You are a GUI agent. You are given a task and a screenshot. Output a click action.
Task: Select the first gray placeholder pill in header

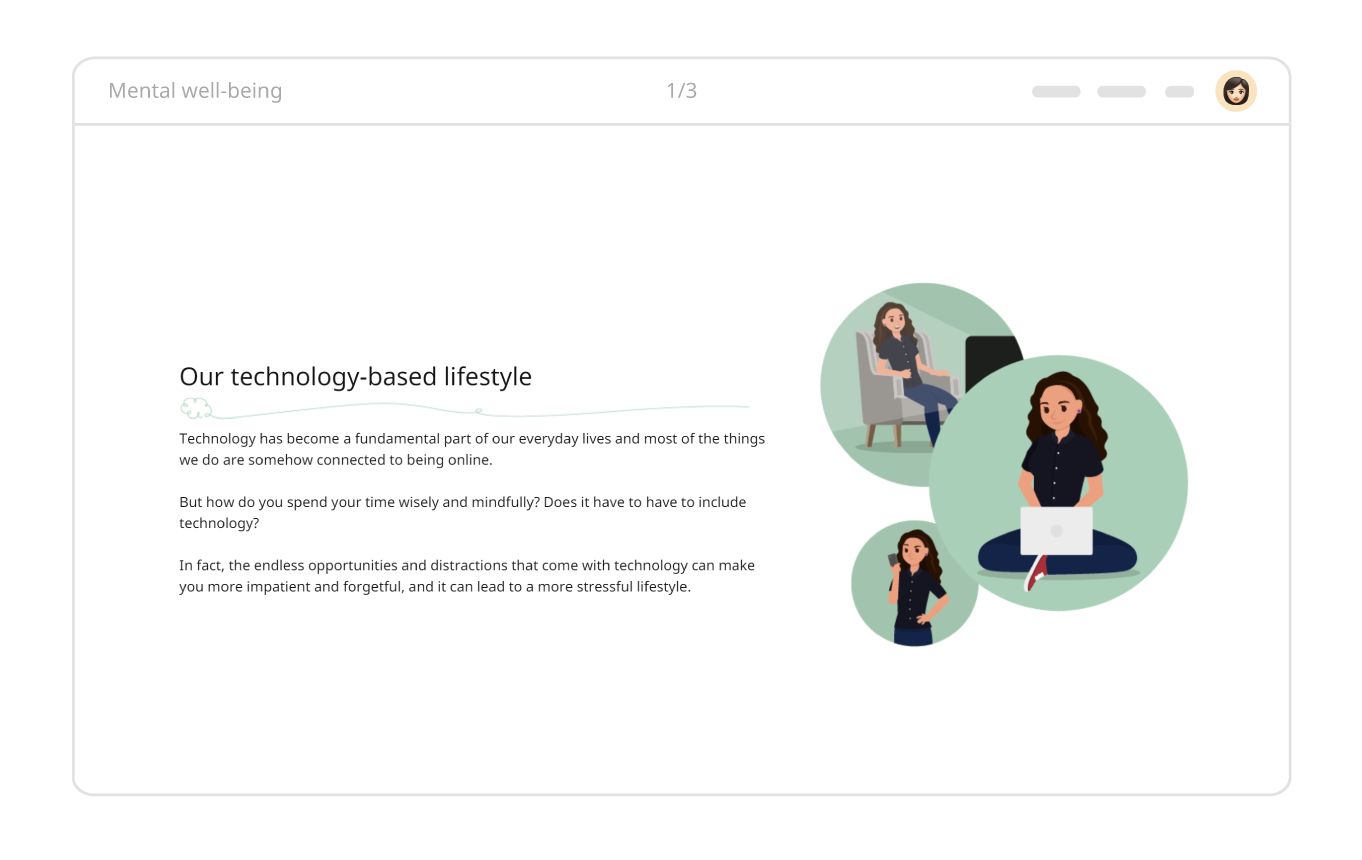[1056, 92]
